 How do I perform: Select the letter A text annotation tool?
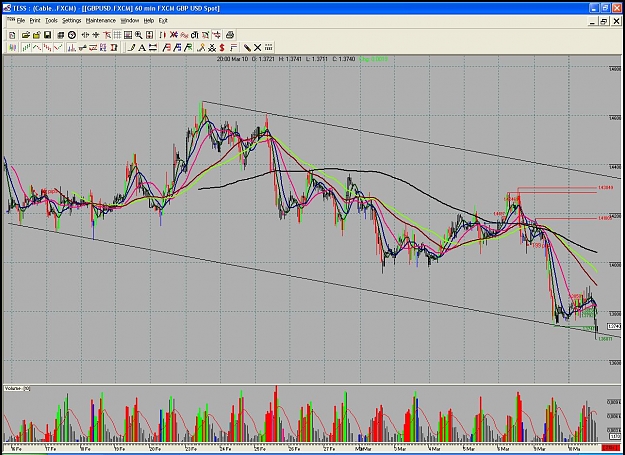coord(142,48)
